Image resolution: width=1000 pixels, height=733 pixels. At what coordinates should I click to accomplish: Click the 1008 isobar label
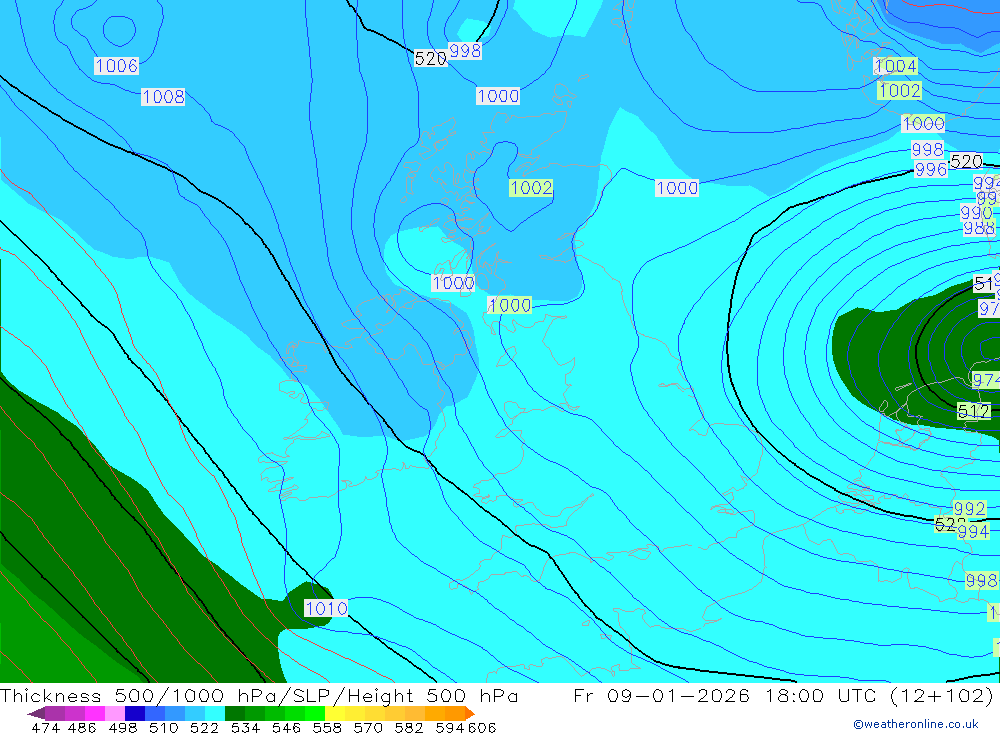click(163, 97)
